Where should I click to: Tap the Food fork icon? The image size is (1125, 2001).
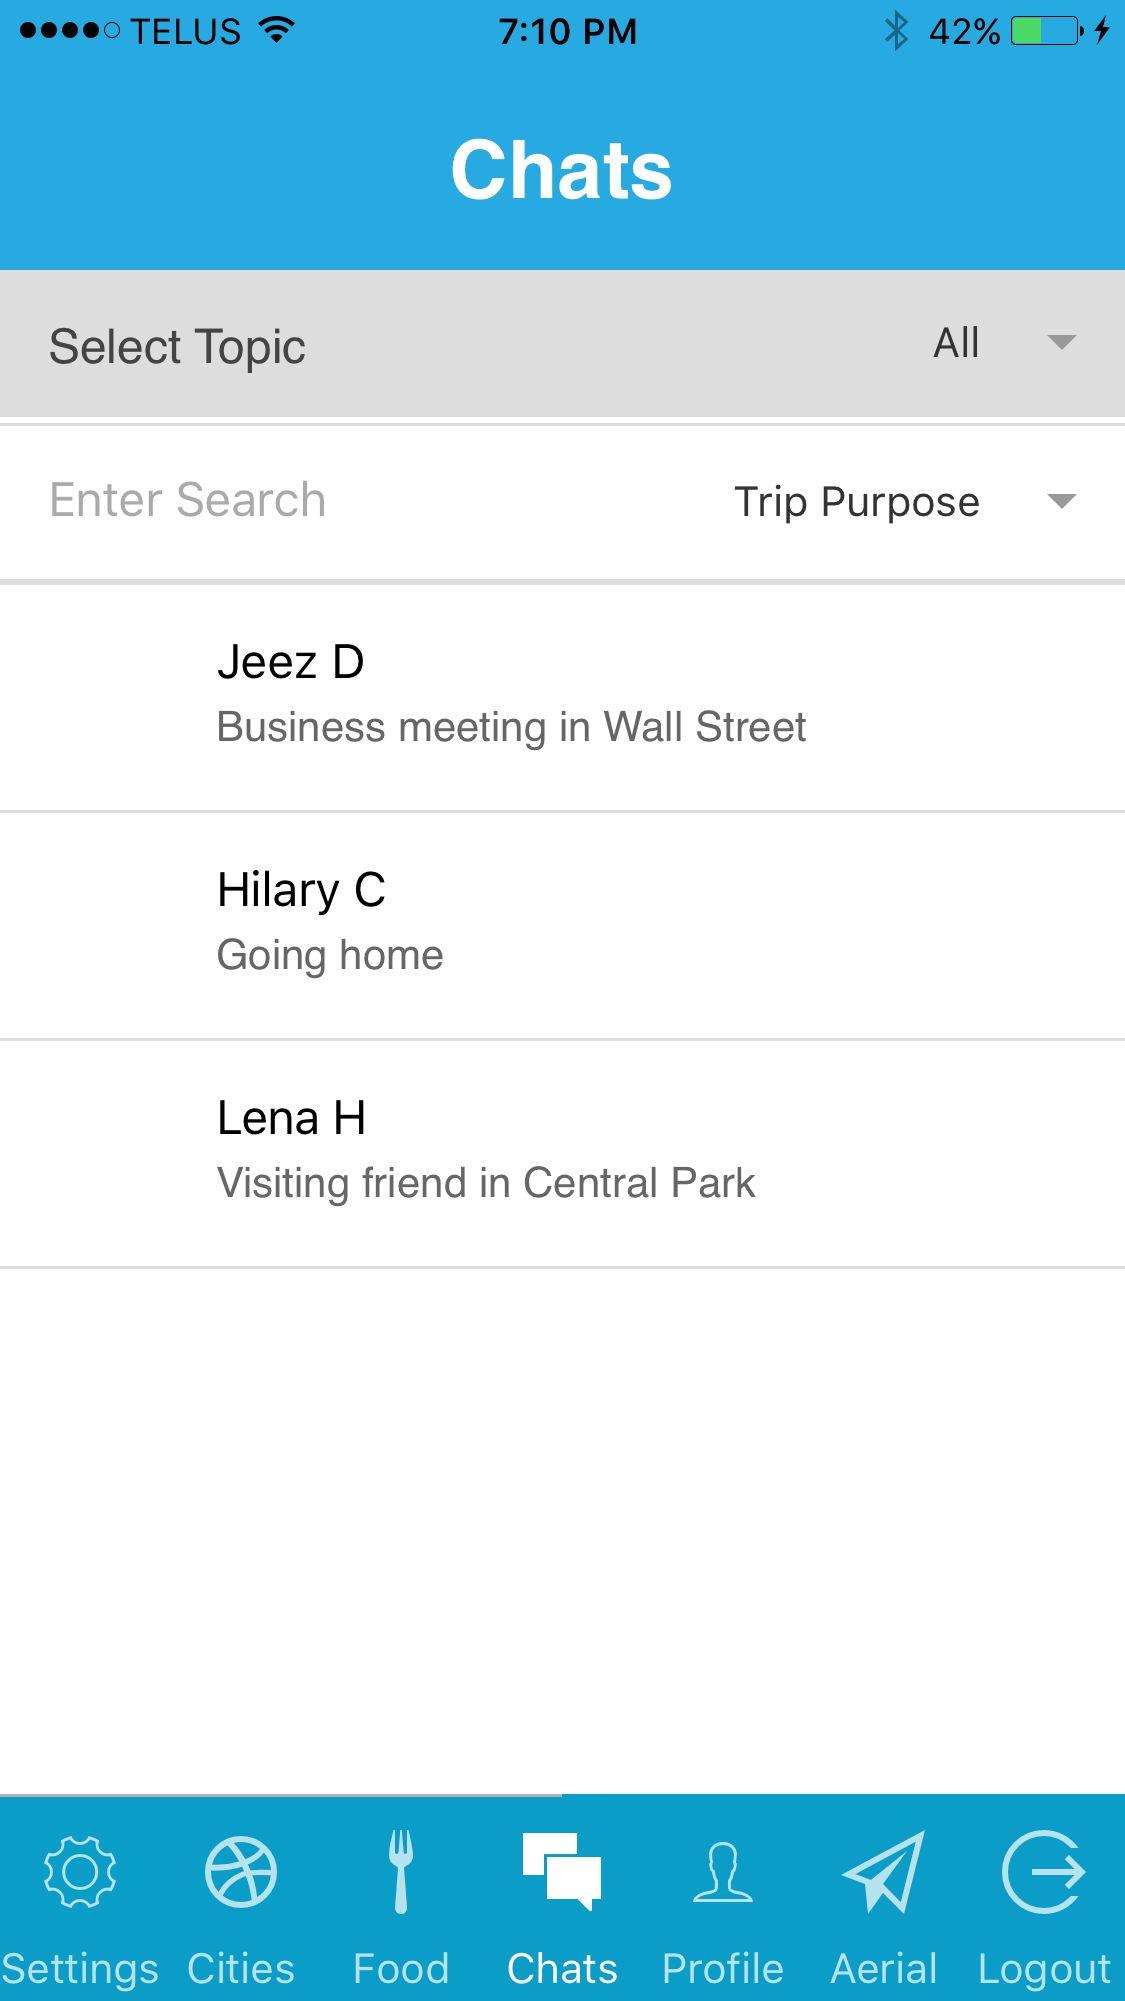click(x=401, y=1872)
